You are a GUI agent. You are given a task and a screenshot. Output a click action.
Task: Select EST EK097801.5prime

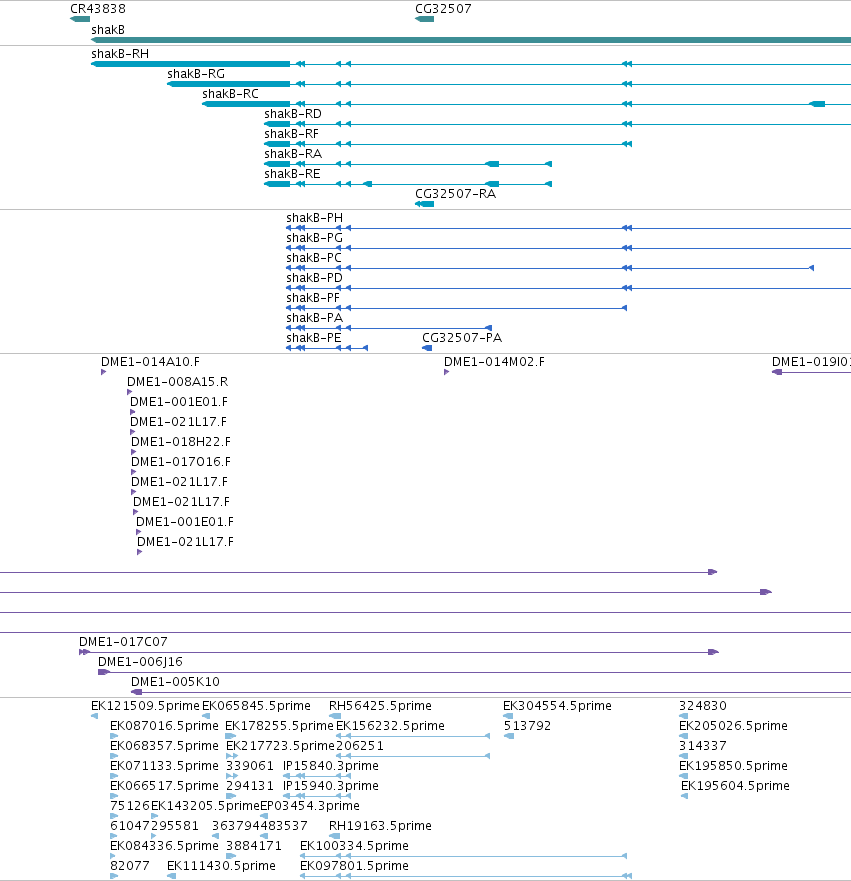pos(466,876)
